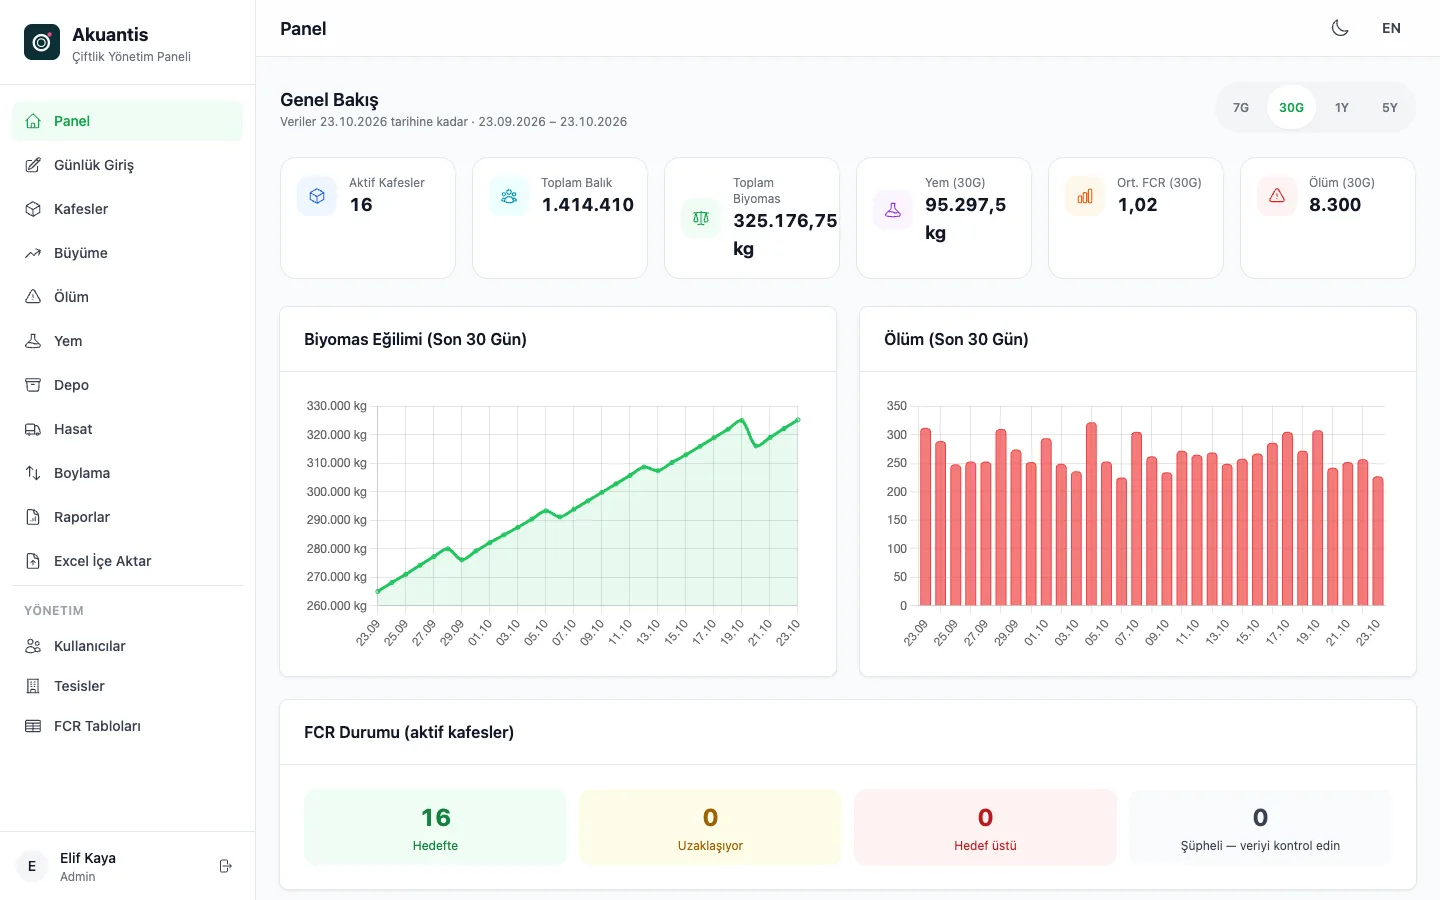Select the 30G time range
This screenshot has height=900, width=1440.
click(x=1291, y=107)
